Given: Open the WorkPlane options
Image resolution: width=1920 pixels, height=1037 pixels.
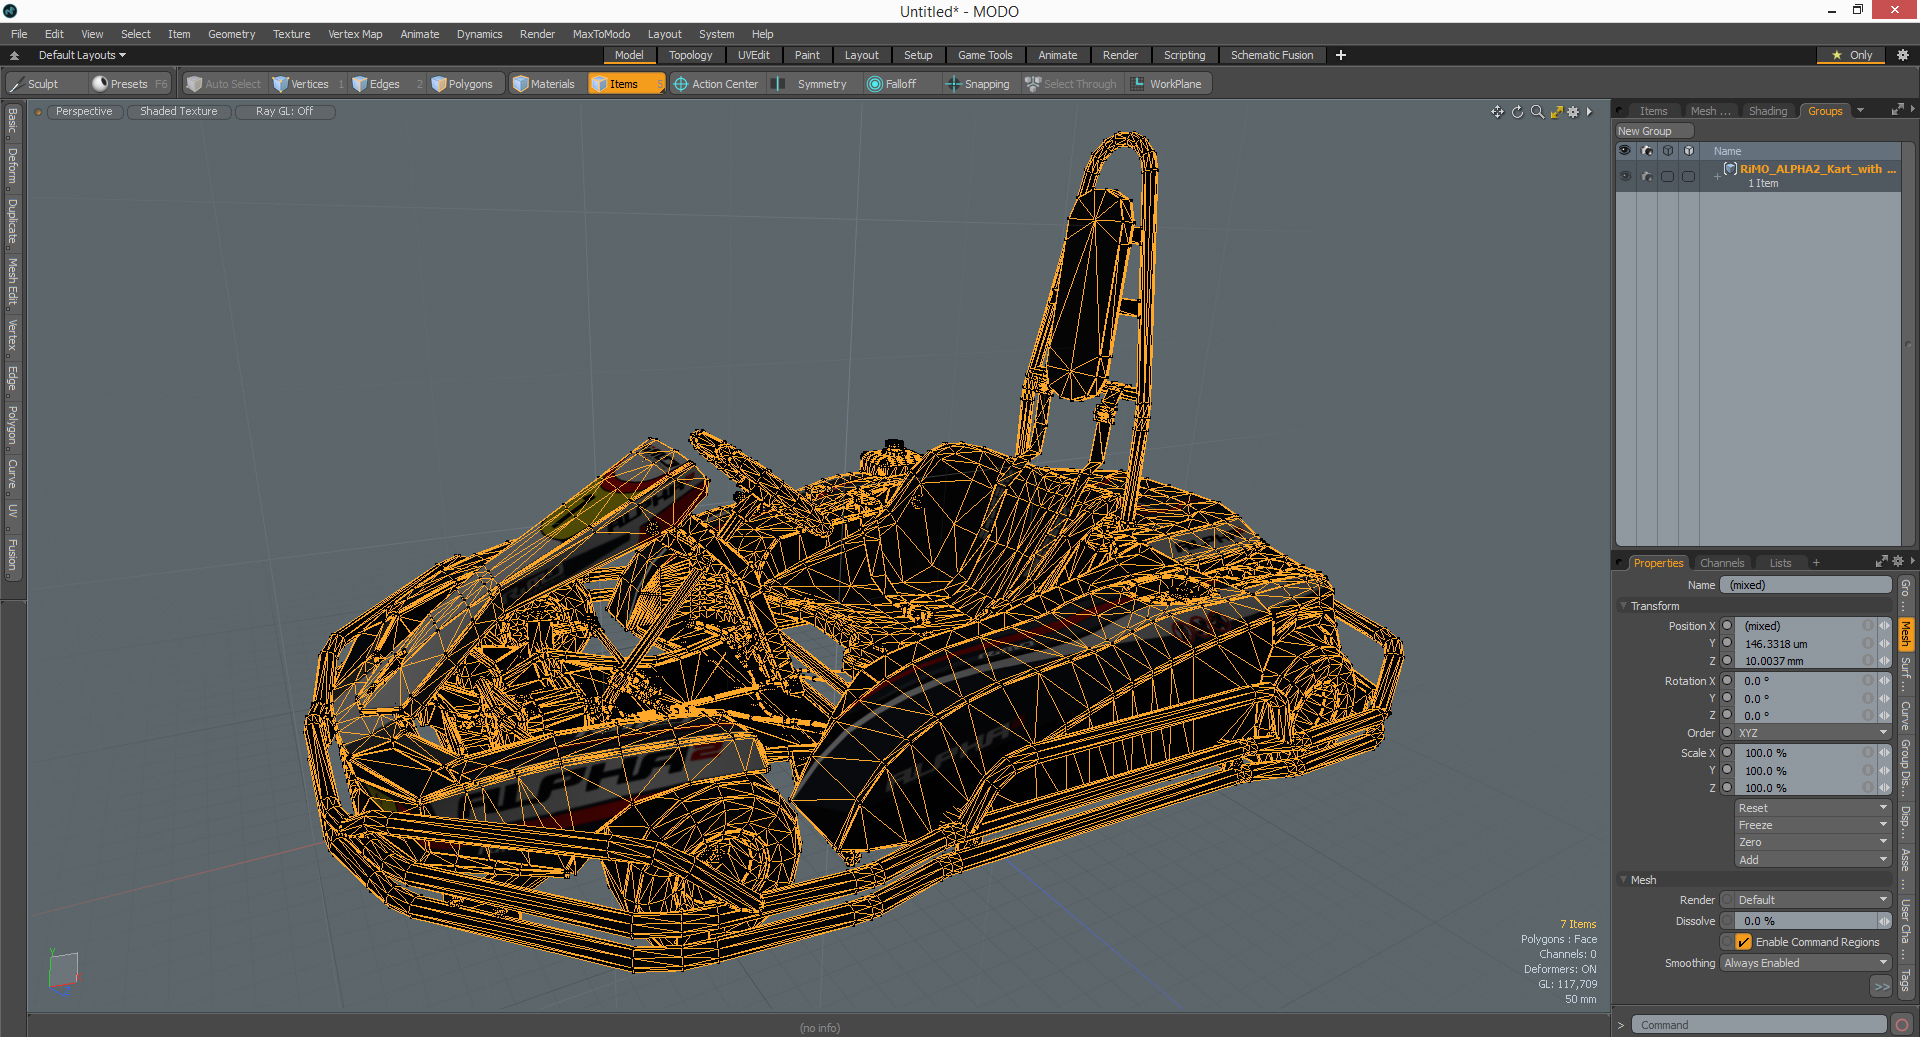Looking at the screenshot, I should click(1166, 84).
